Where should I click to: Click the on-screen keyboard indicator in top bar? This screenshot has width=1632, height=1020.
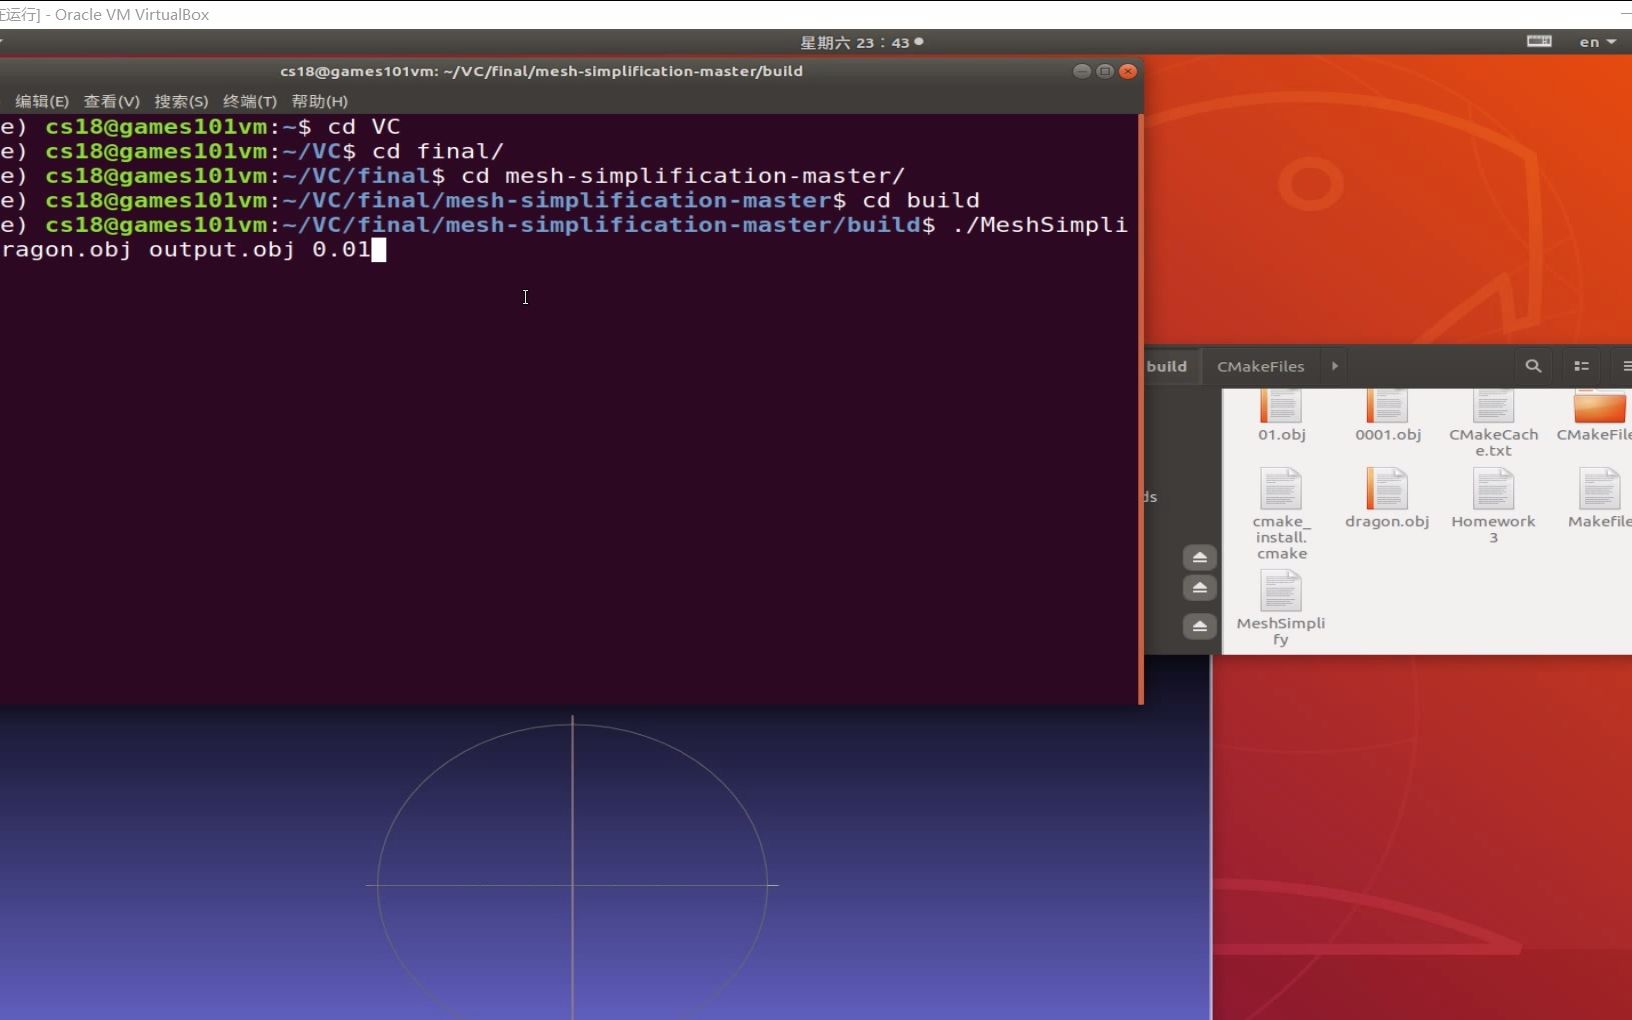pos(1539,41)
